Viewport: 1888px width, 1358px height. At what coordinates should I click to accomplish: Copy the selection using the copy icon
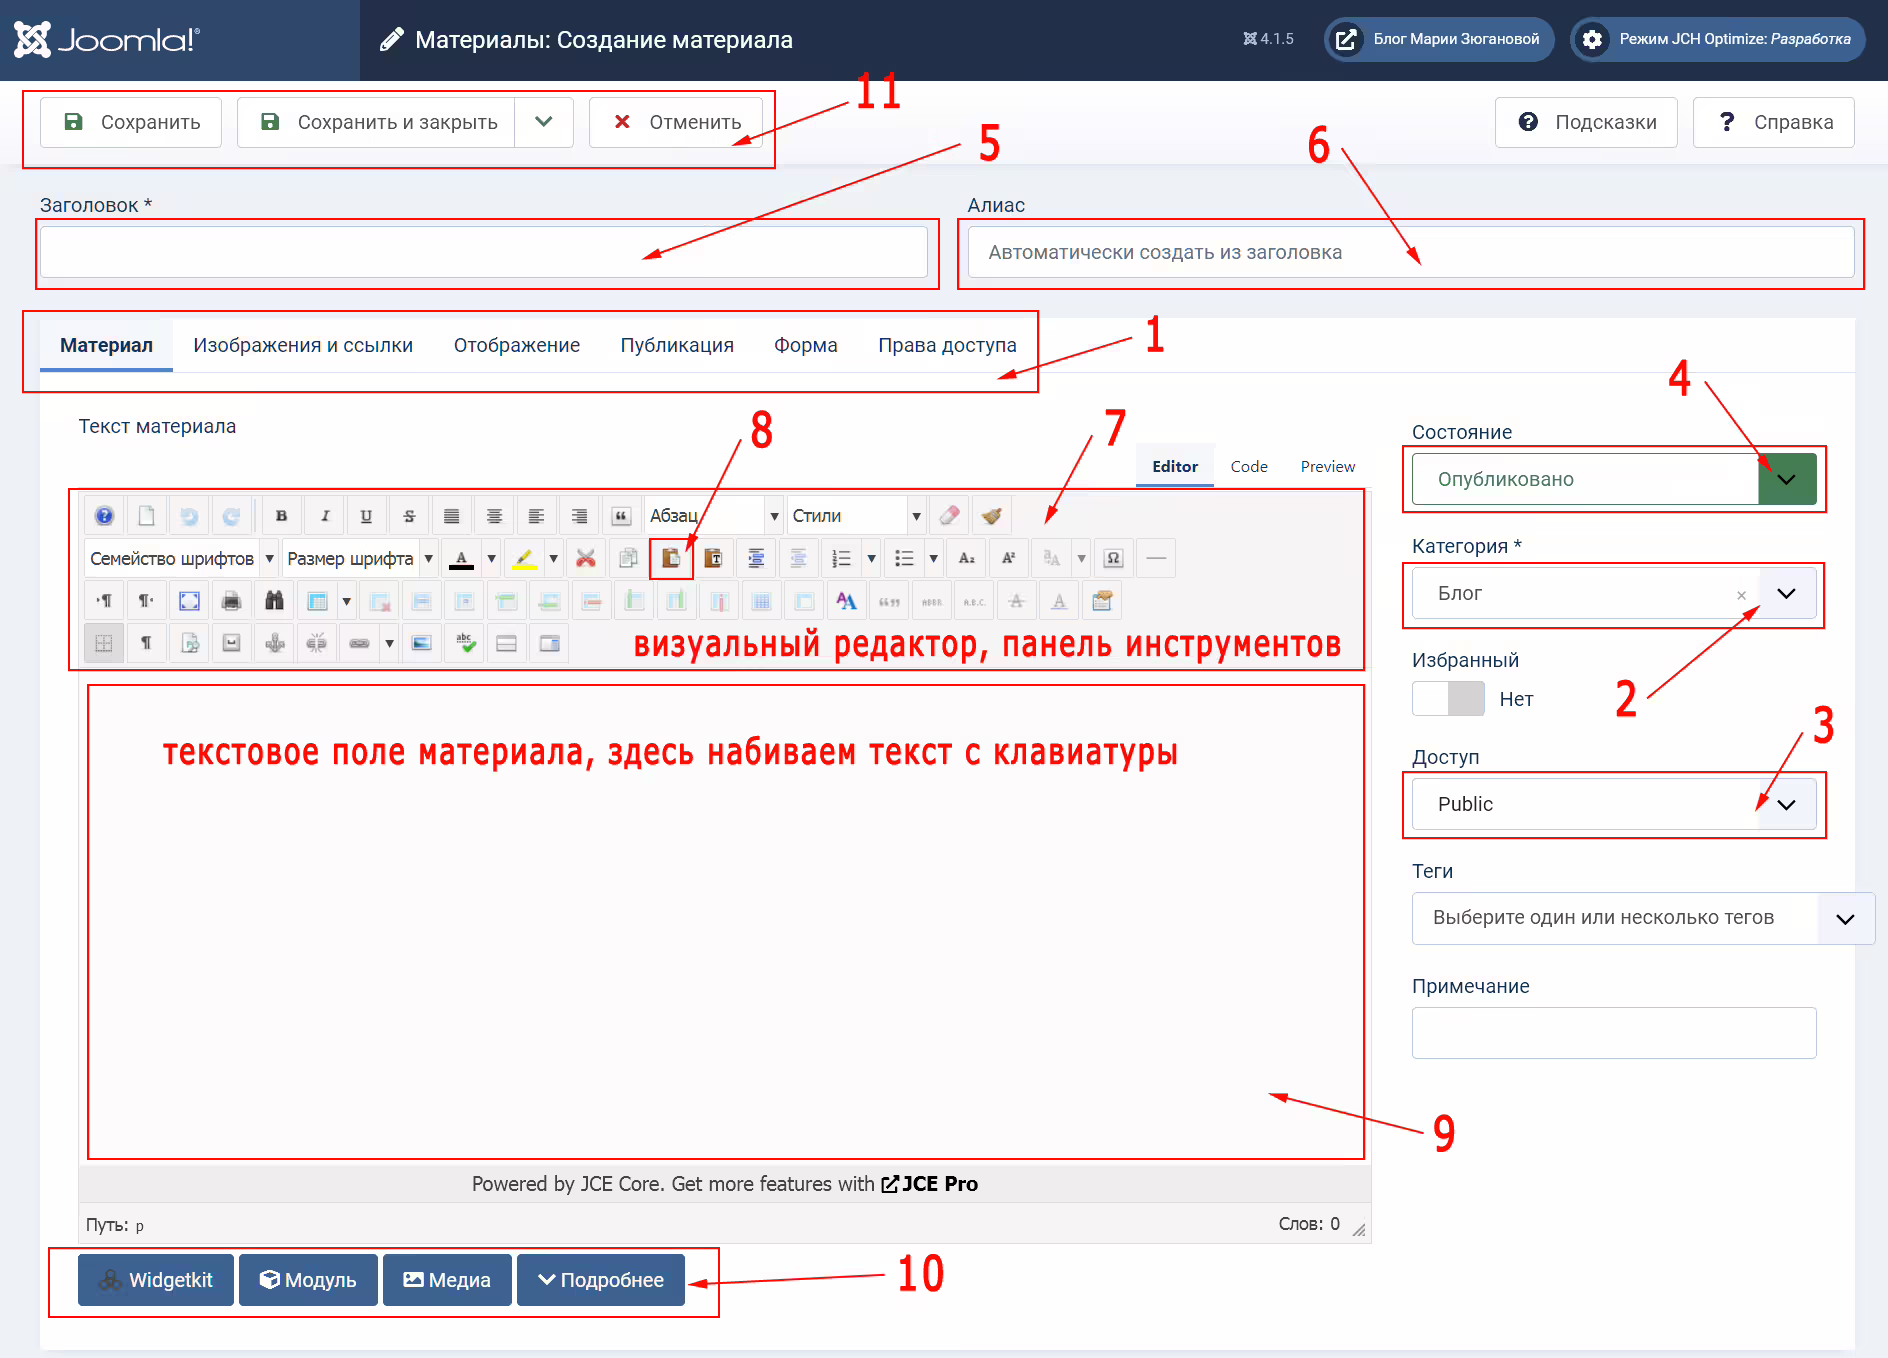pyautogui.click(x=628, y=558)
